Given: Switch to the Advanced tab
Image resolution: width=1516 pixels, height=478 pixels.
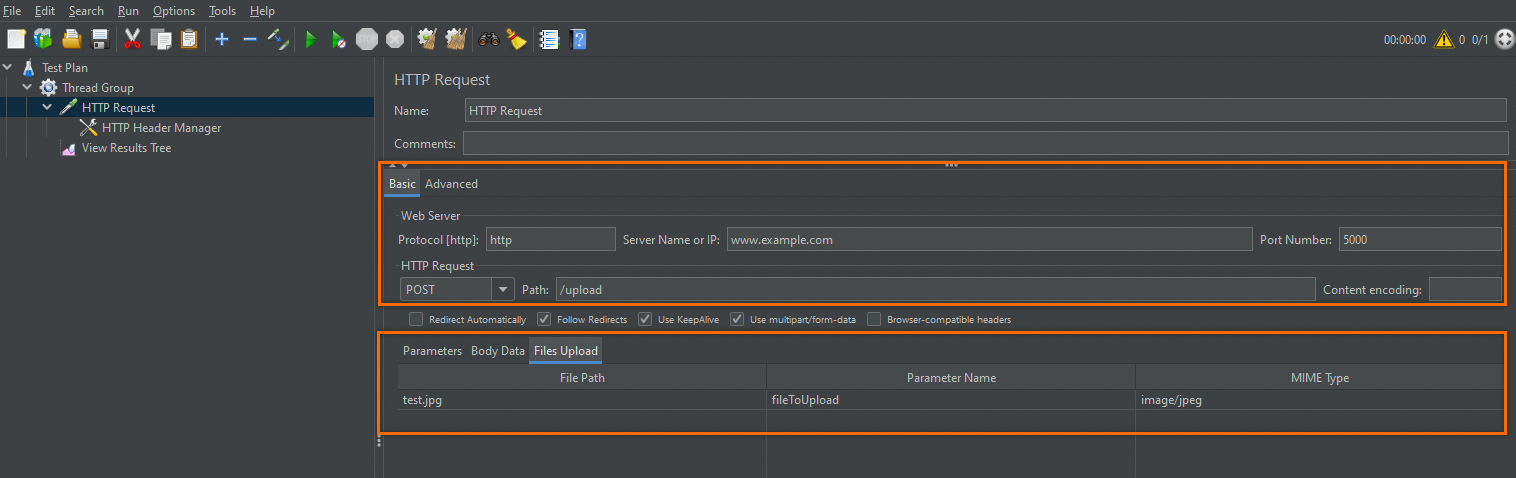Looking at the screenshot, I should click(x=451, y=184).
